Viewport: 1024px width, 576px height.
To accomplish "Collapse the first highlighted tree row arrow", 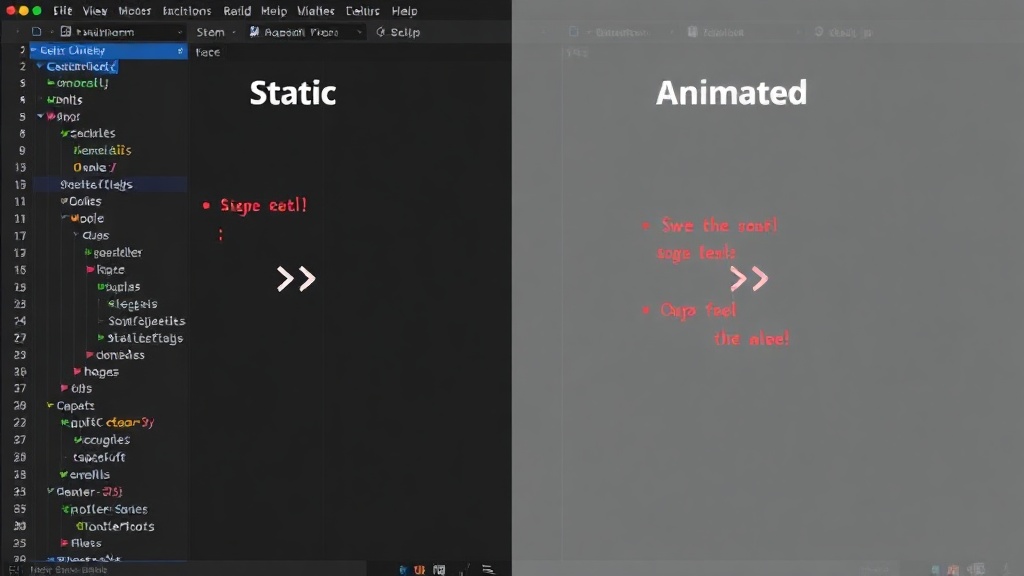I will click(34, 50).
